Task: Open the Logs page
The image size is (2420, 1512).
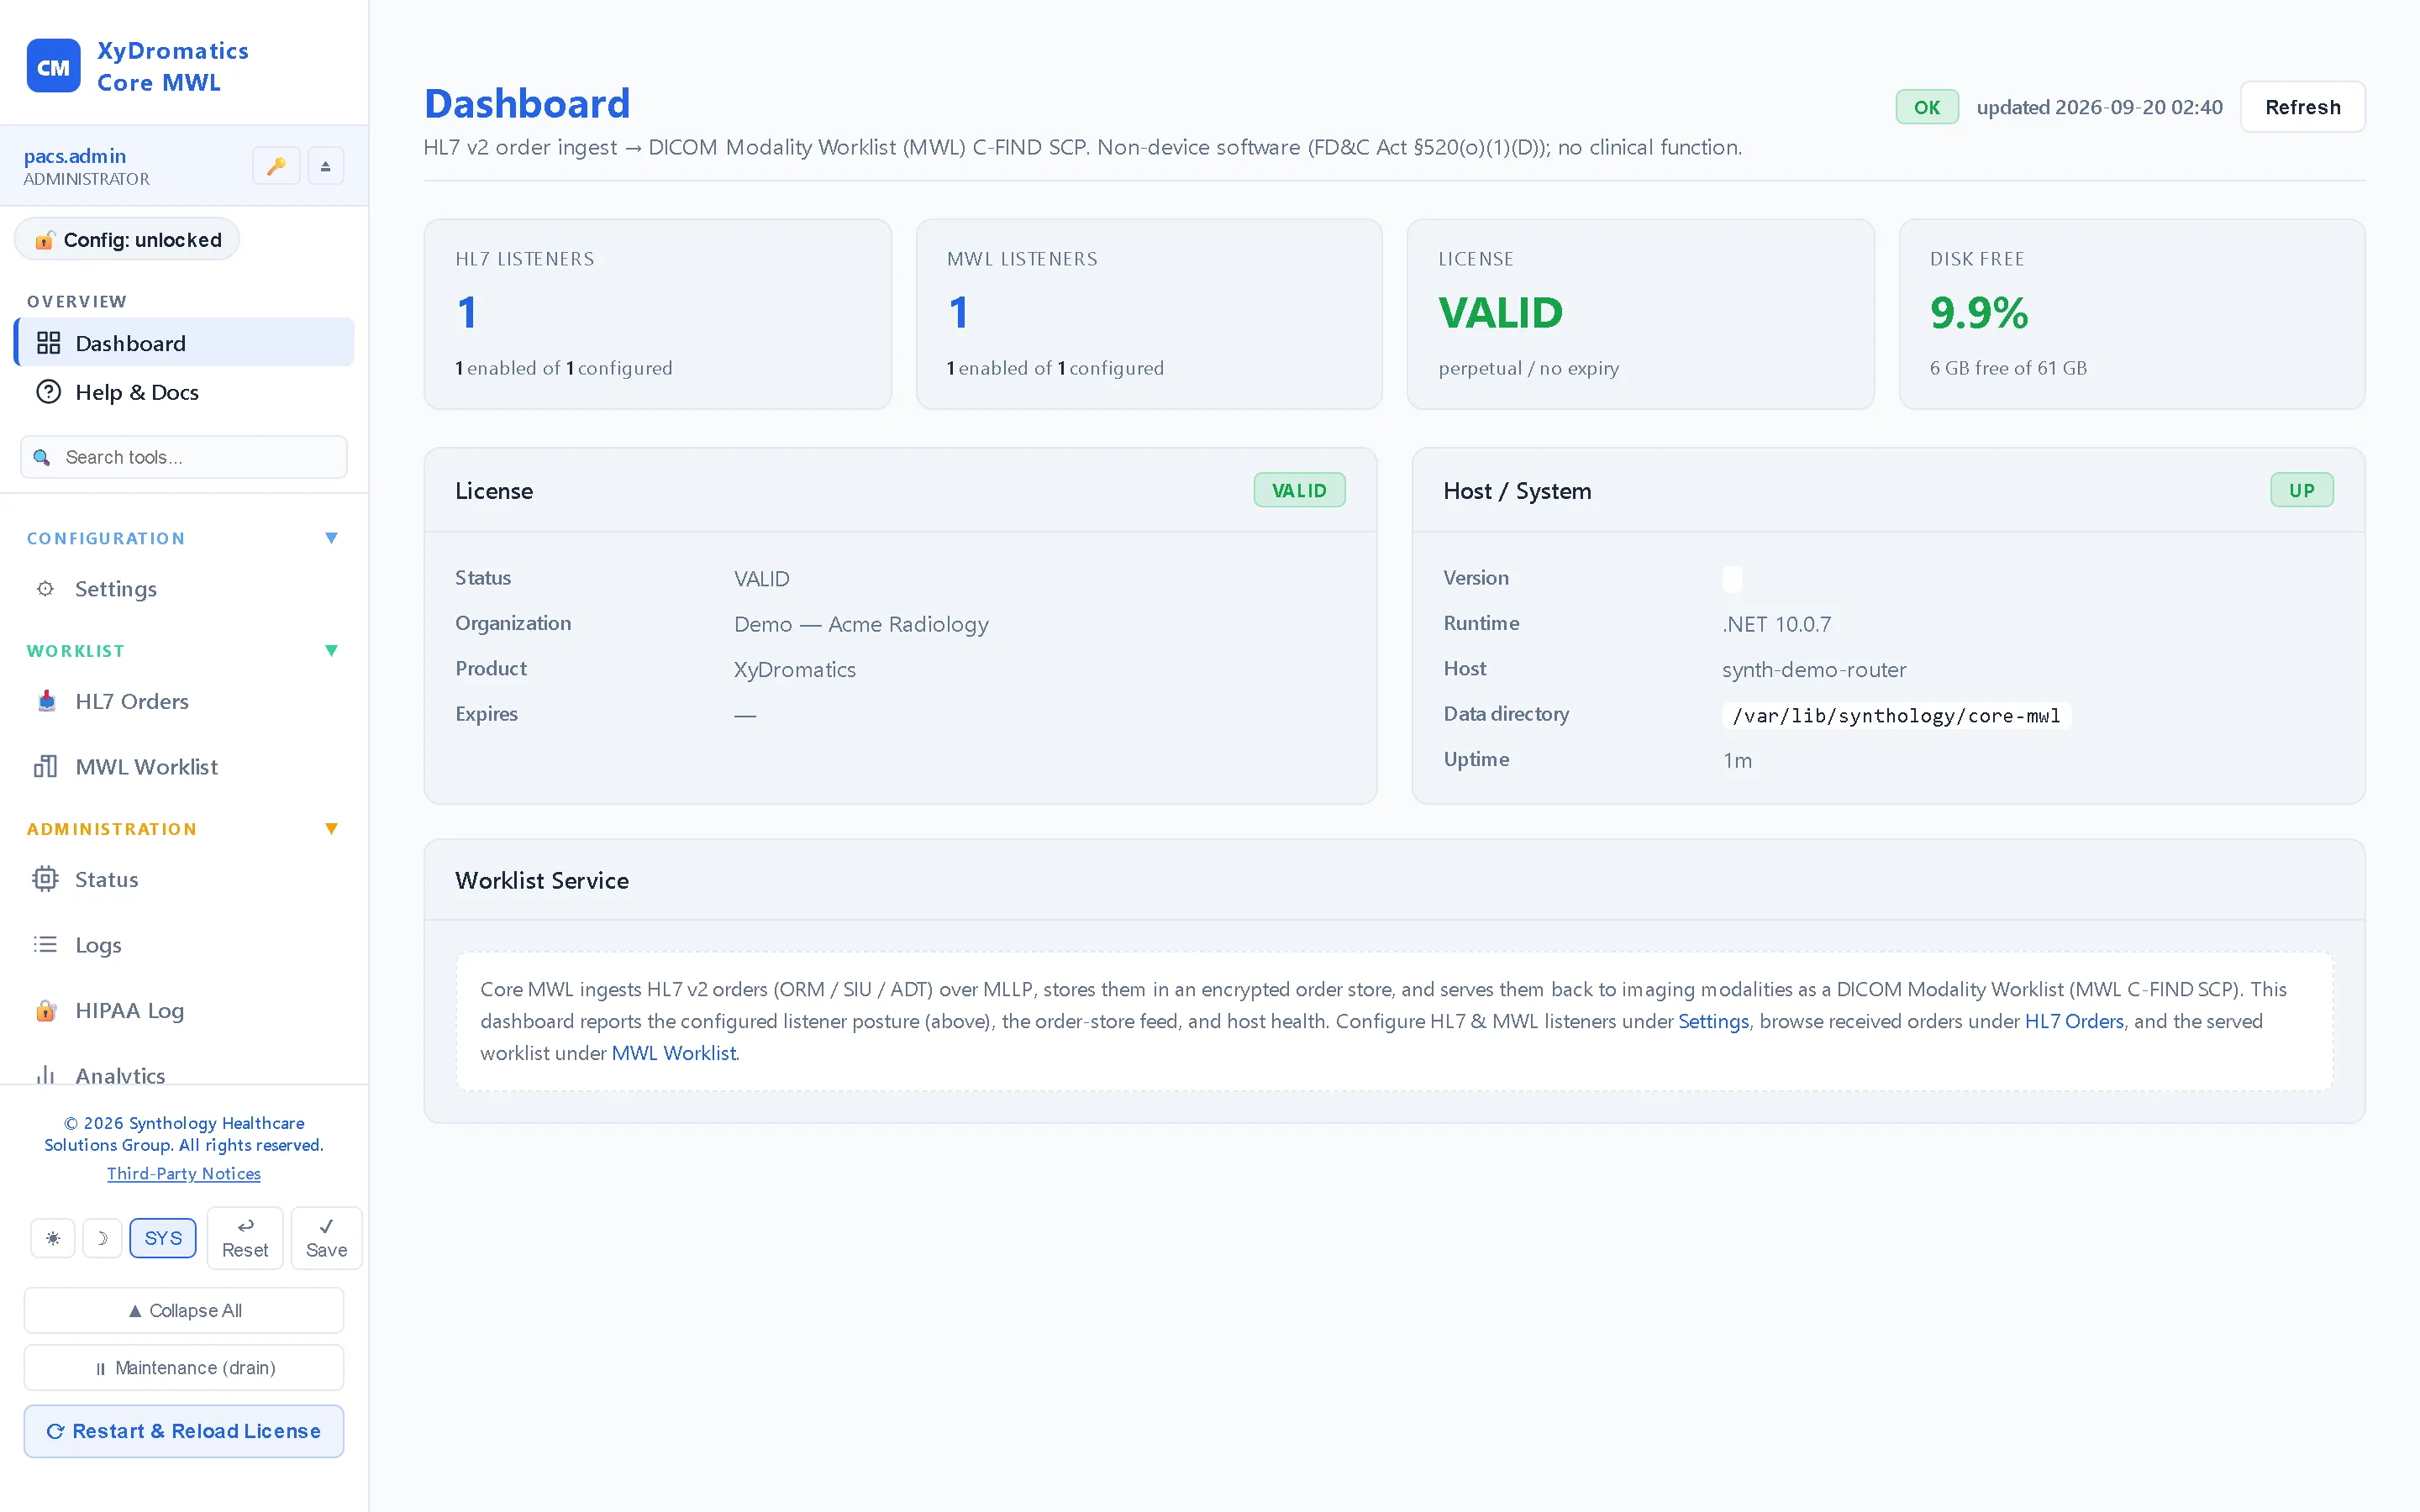Action: (x=184, y=945)
